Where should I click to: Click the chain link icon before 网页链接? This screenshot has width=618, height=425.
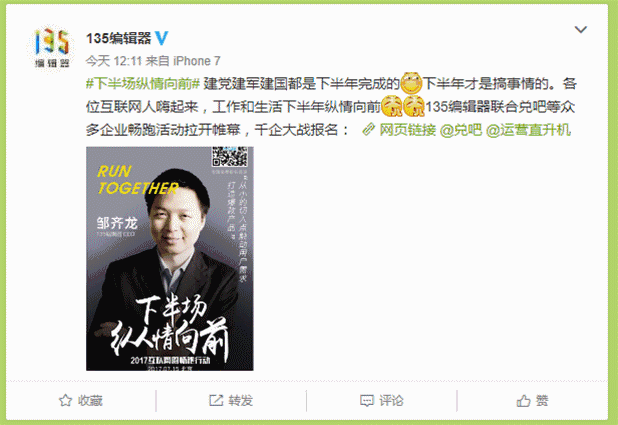pos(368,129)
